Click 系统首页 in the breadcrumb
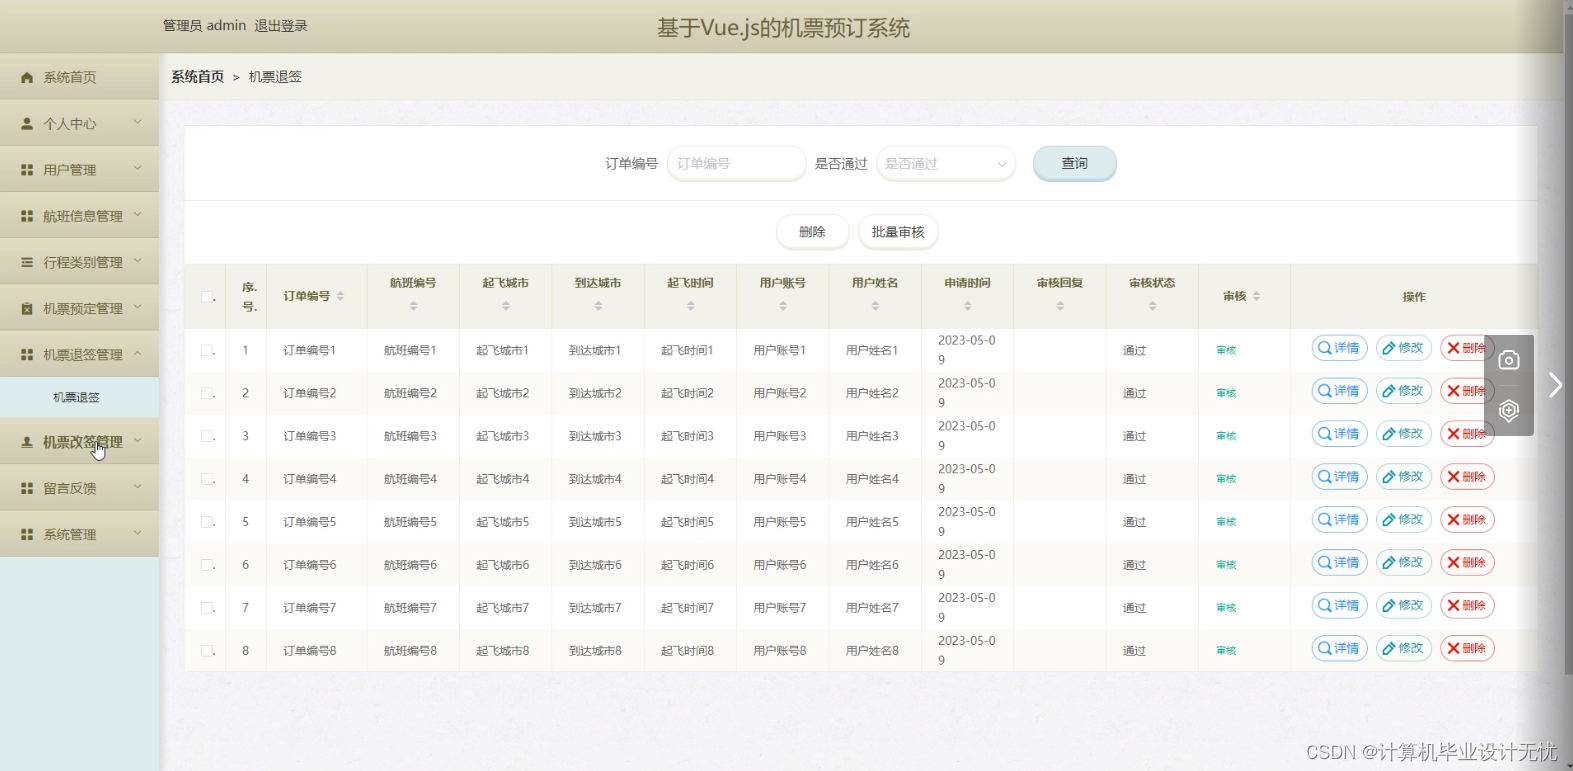 click(198, 77)
